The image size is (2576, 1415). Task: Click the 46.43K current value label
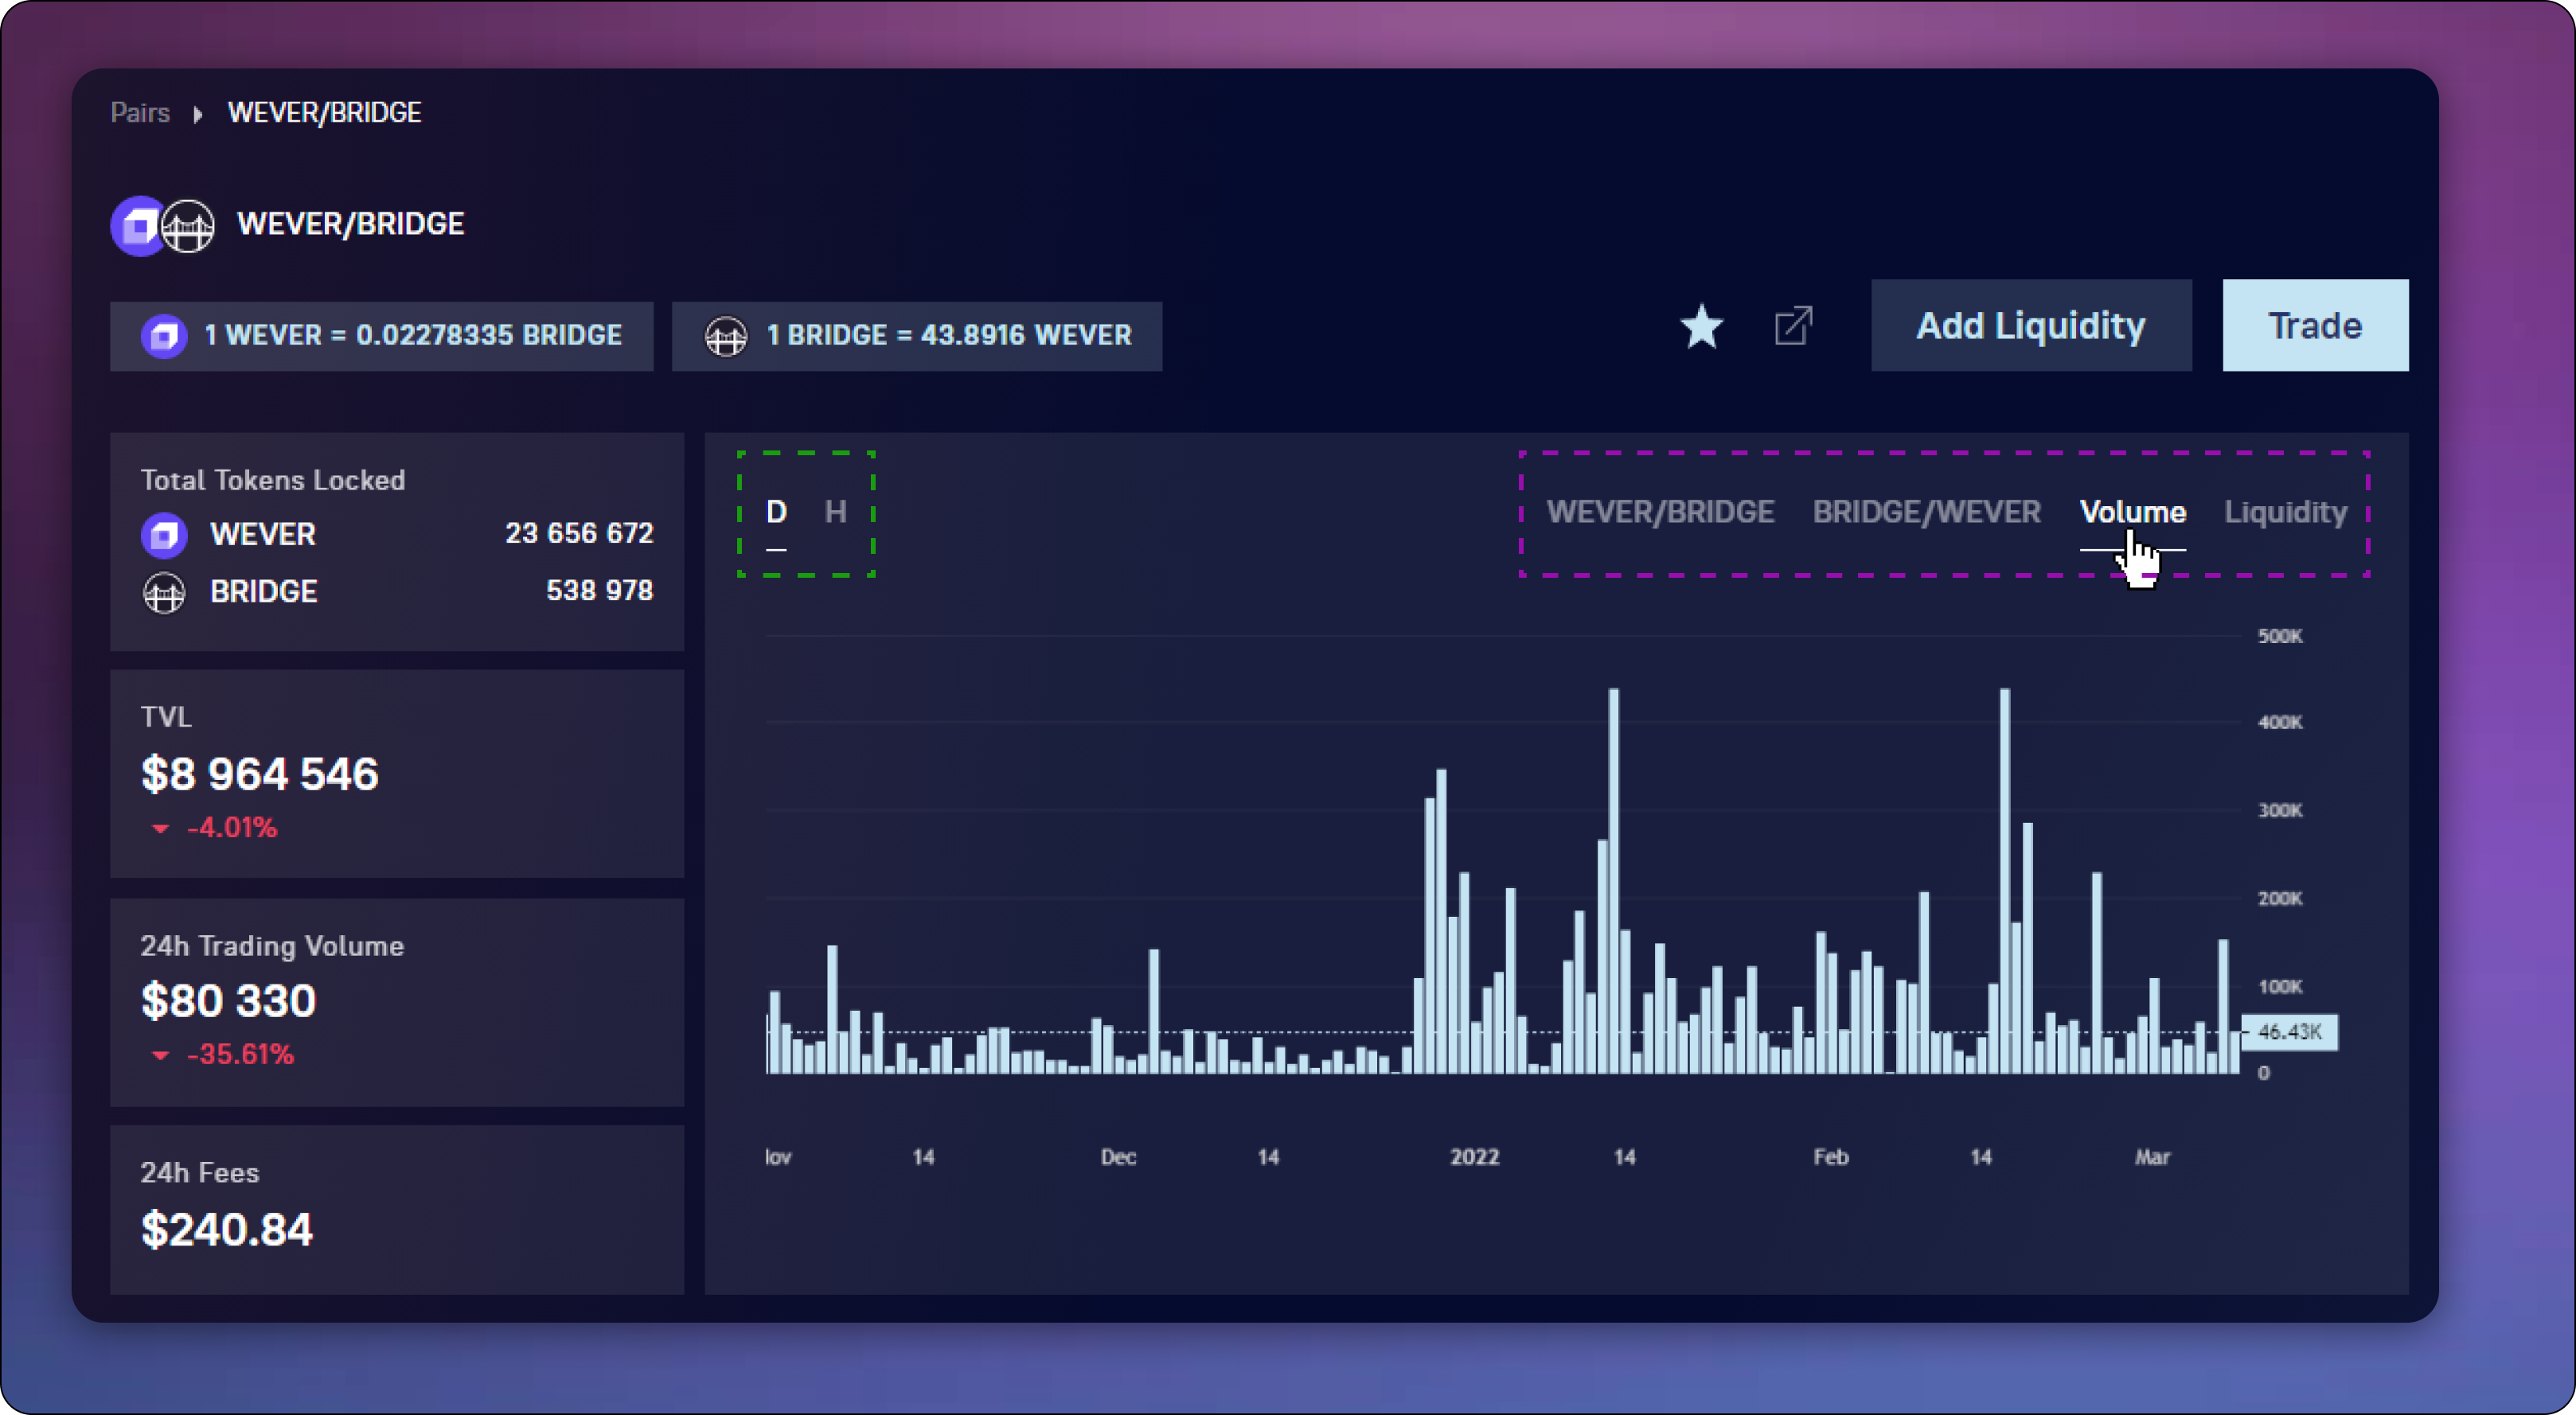[2289, 1031]
